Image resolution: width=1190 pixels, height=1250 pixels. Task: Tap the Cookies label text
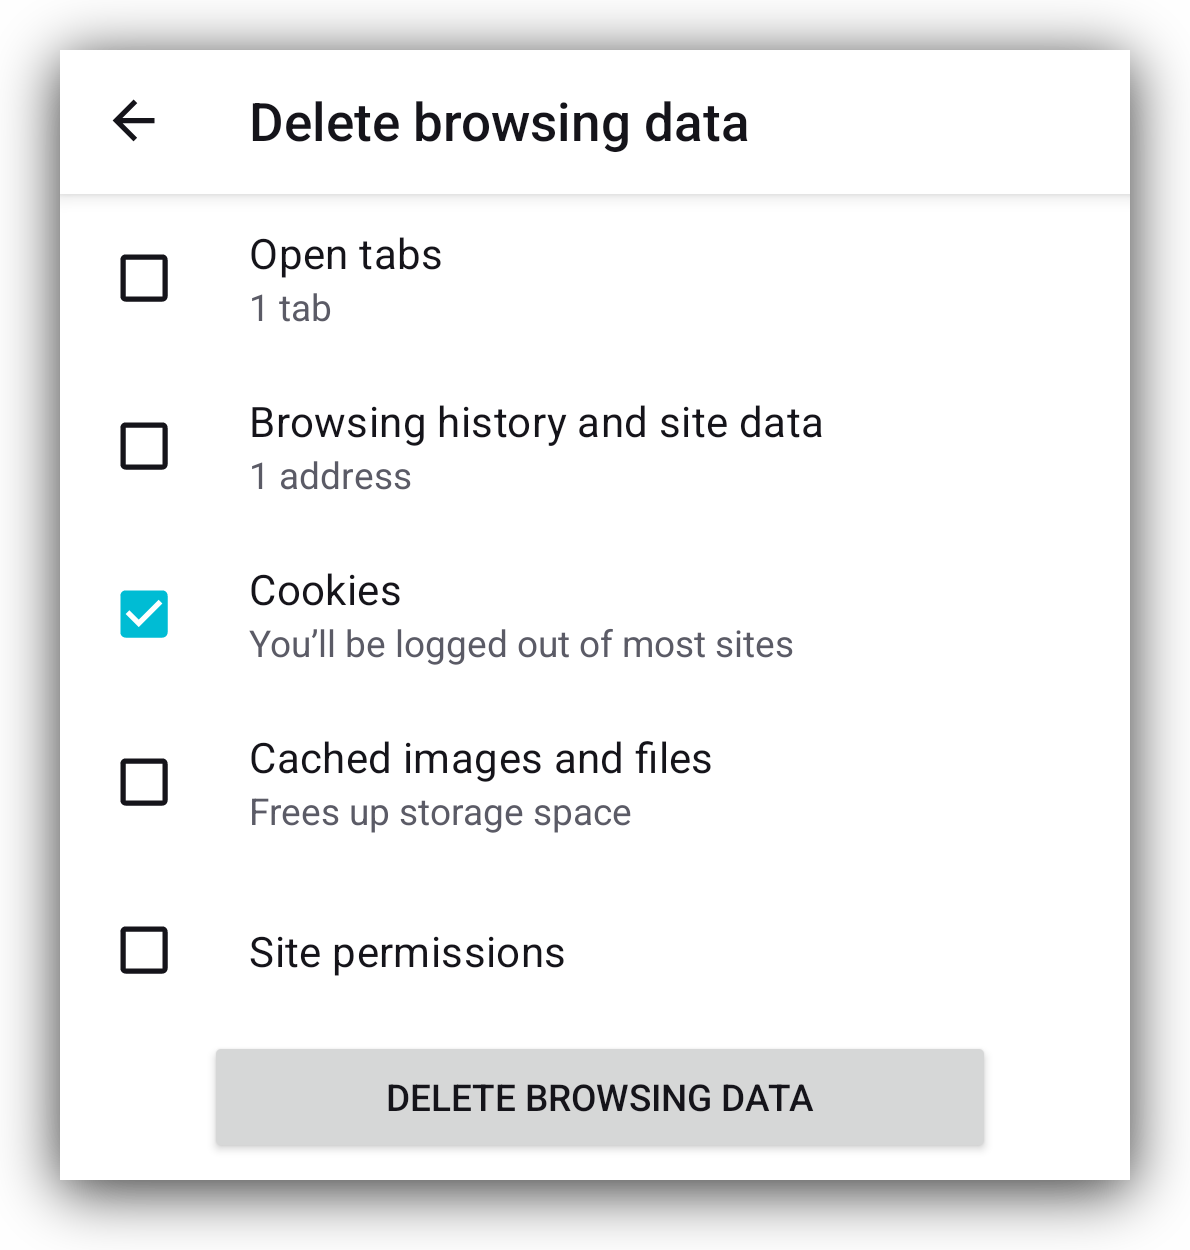tap(325, 592)
